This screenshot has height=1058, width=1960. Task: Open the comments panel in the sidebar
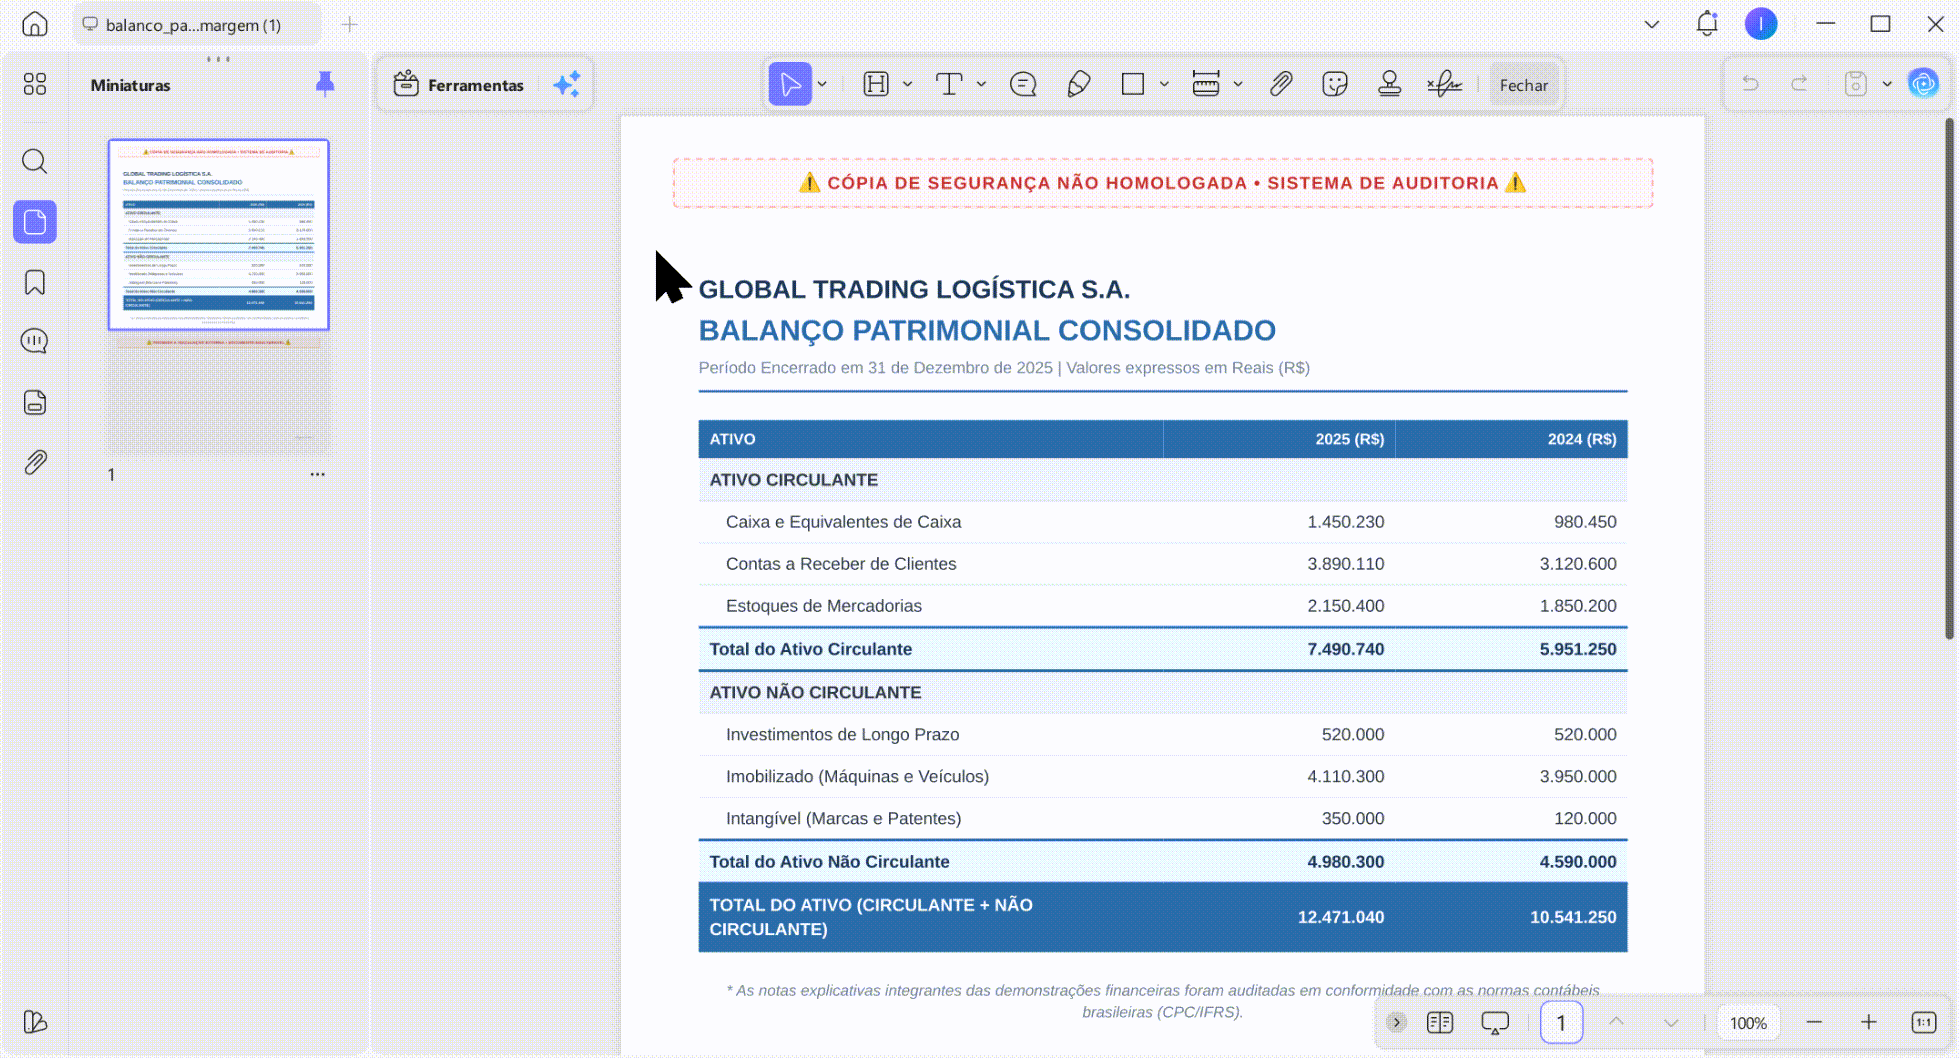point(35,342)
